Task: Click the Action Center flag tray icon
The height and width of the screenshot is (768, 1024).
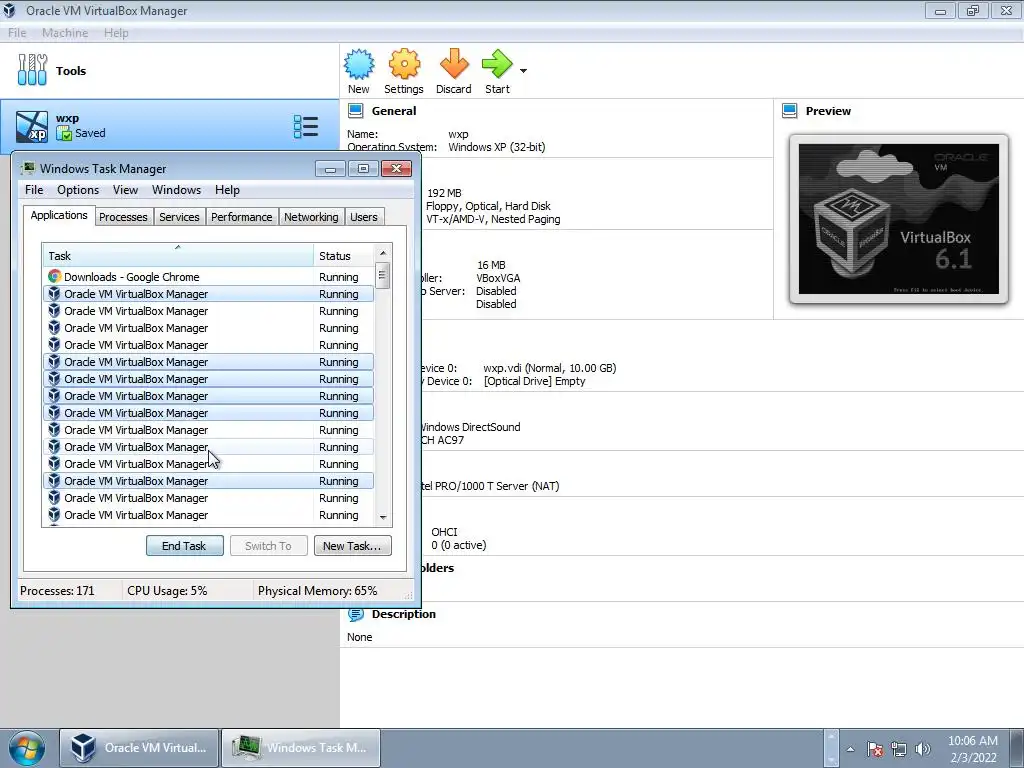Action: (875, 749)
